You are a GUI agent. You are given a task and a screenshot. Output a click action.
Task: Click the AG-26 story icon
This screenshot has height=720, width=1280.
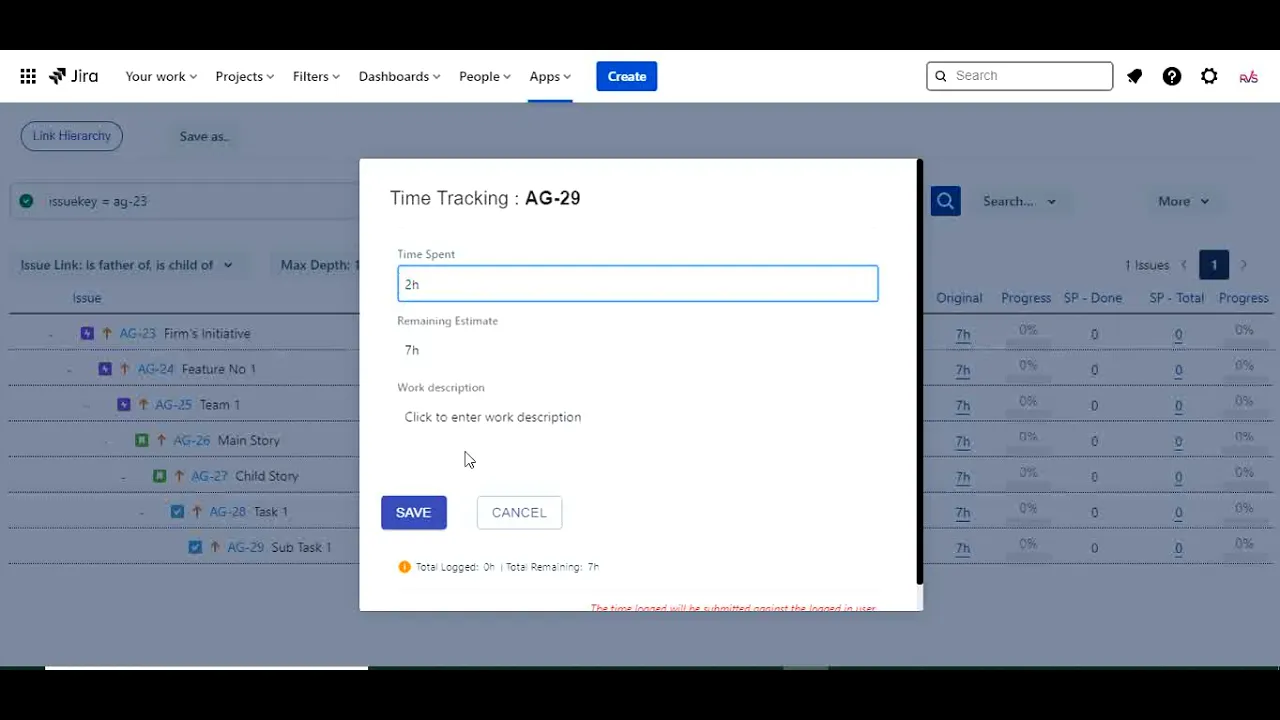(141, 440)
